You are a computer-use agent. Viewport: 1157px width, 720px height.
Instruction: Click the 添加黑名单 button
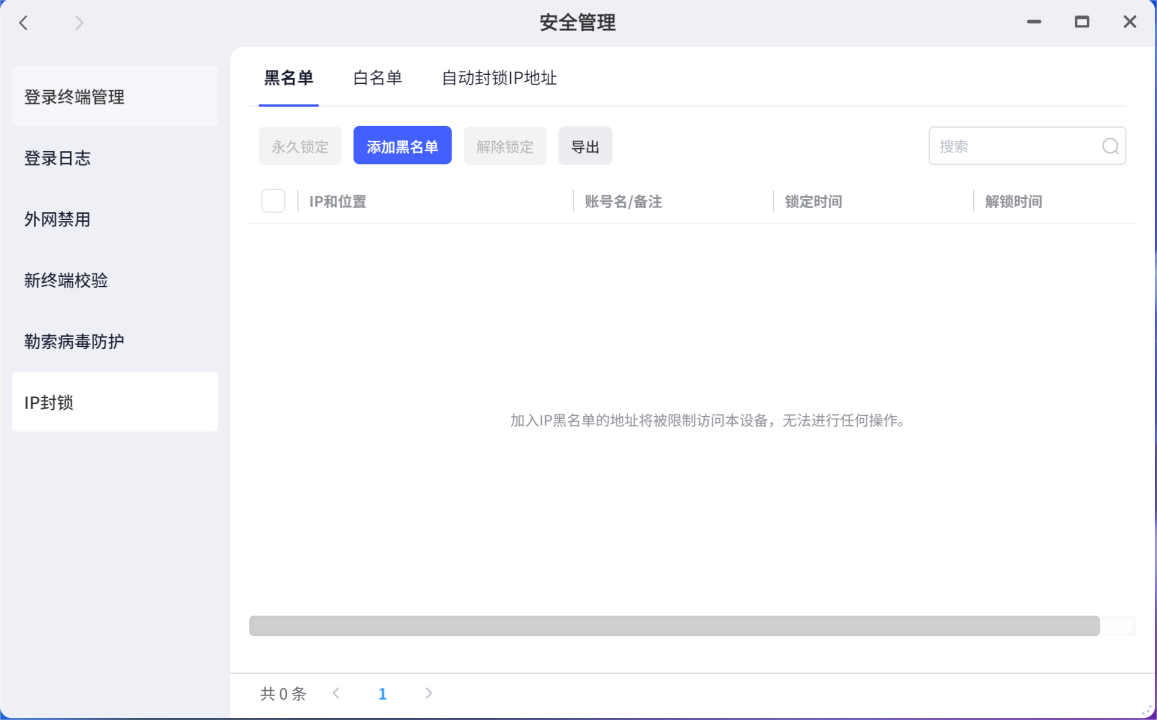click(402, 146)
